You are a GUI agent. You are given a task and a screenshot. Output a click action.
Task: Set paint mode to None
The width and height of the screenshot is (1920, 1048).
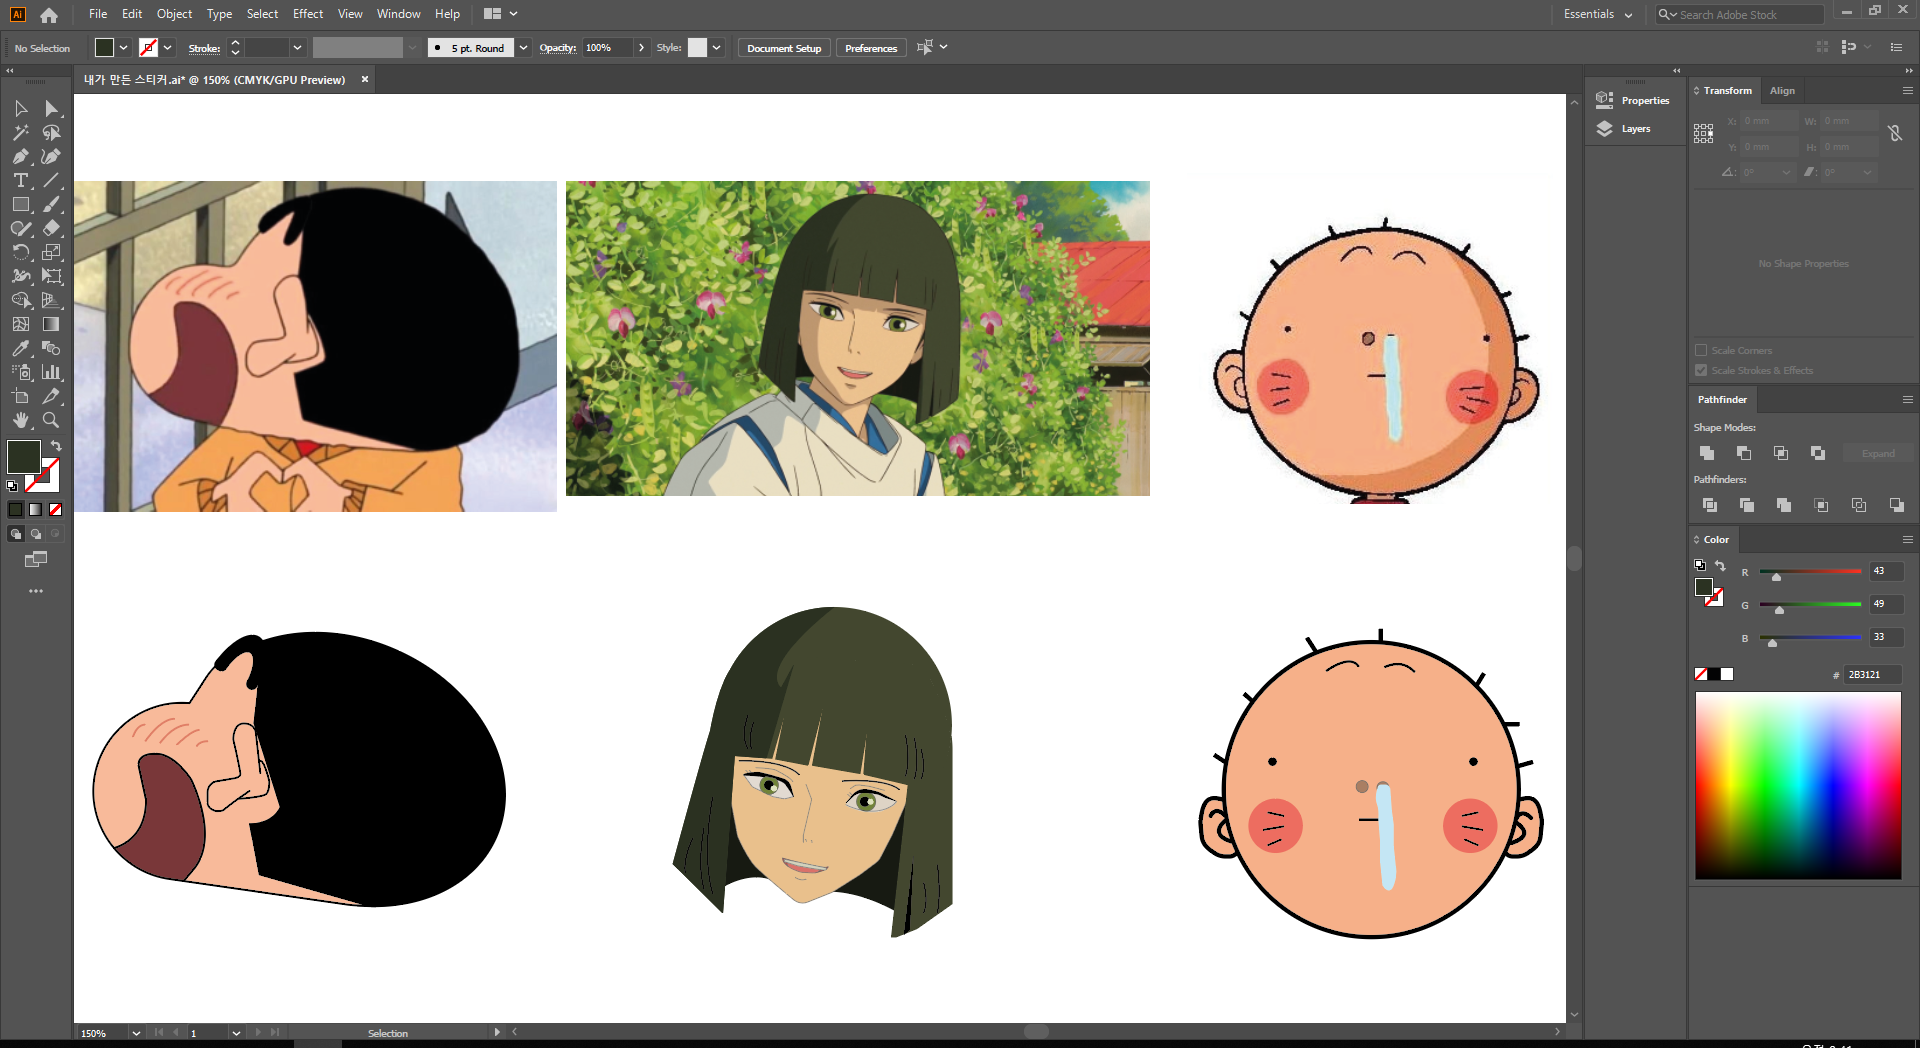pyautogui.click(x=56, y=509)
